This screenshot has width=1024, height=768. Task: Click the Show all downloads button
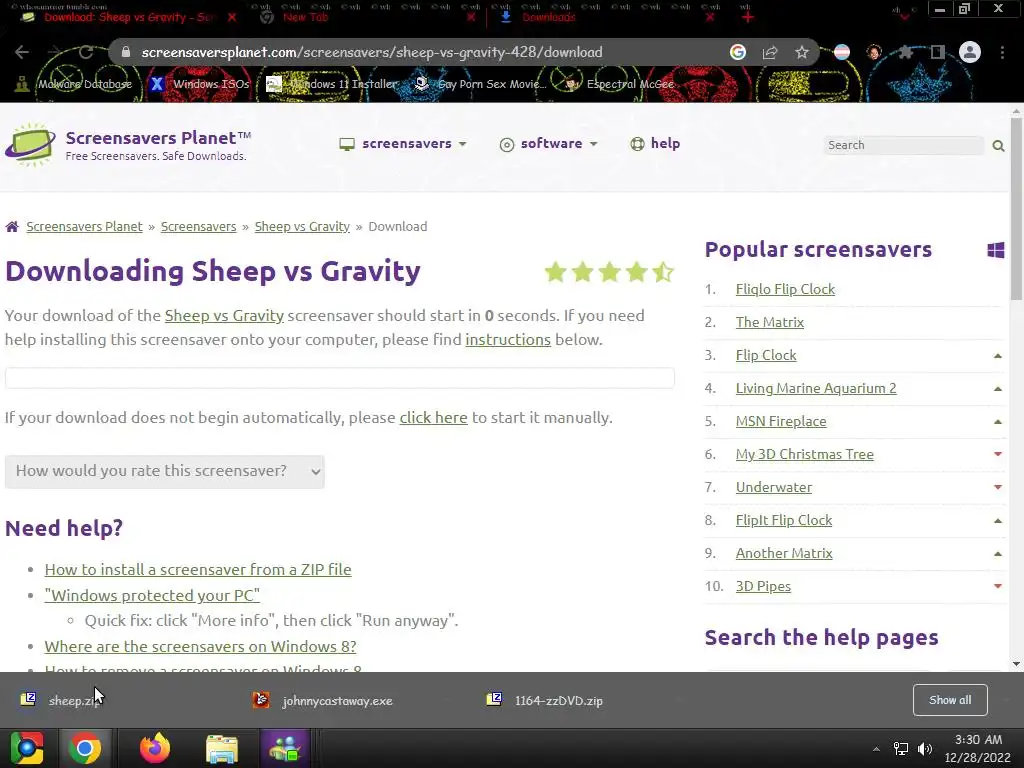click(950, 700)
